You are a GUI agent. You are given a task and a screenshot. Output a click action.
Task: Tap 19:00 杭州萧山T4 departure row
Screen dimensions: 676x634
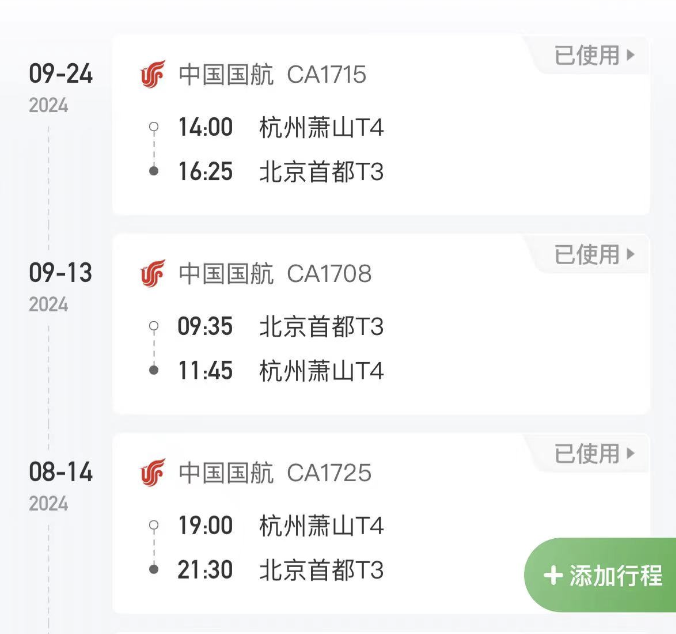coord(280,526)
